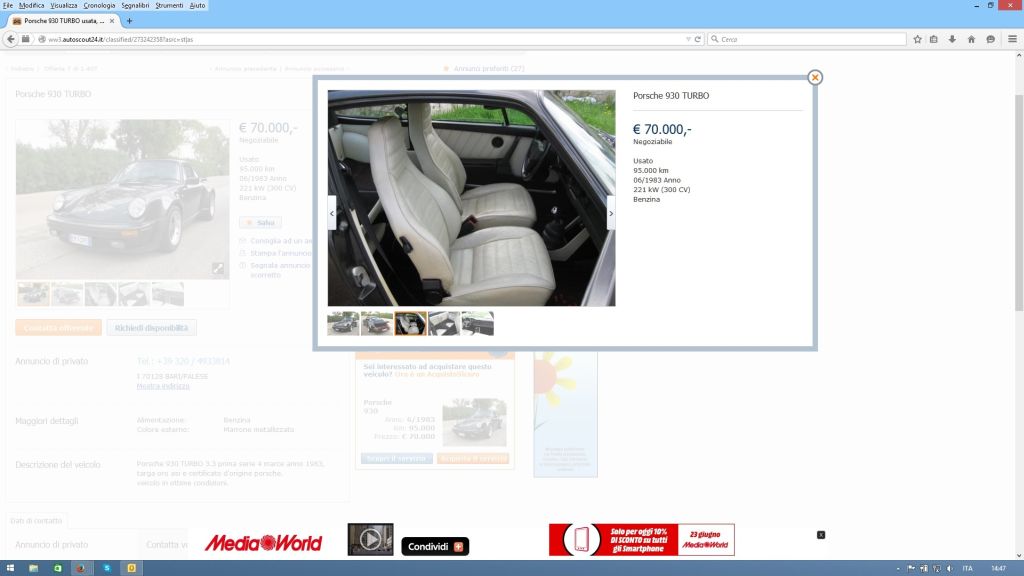Click the background Mostra indirizzo link
Viewport: 1024px width, 576px height.
point(163,386)
